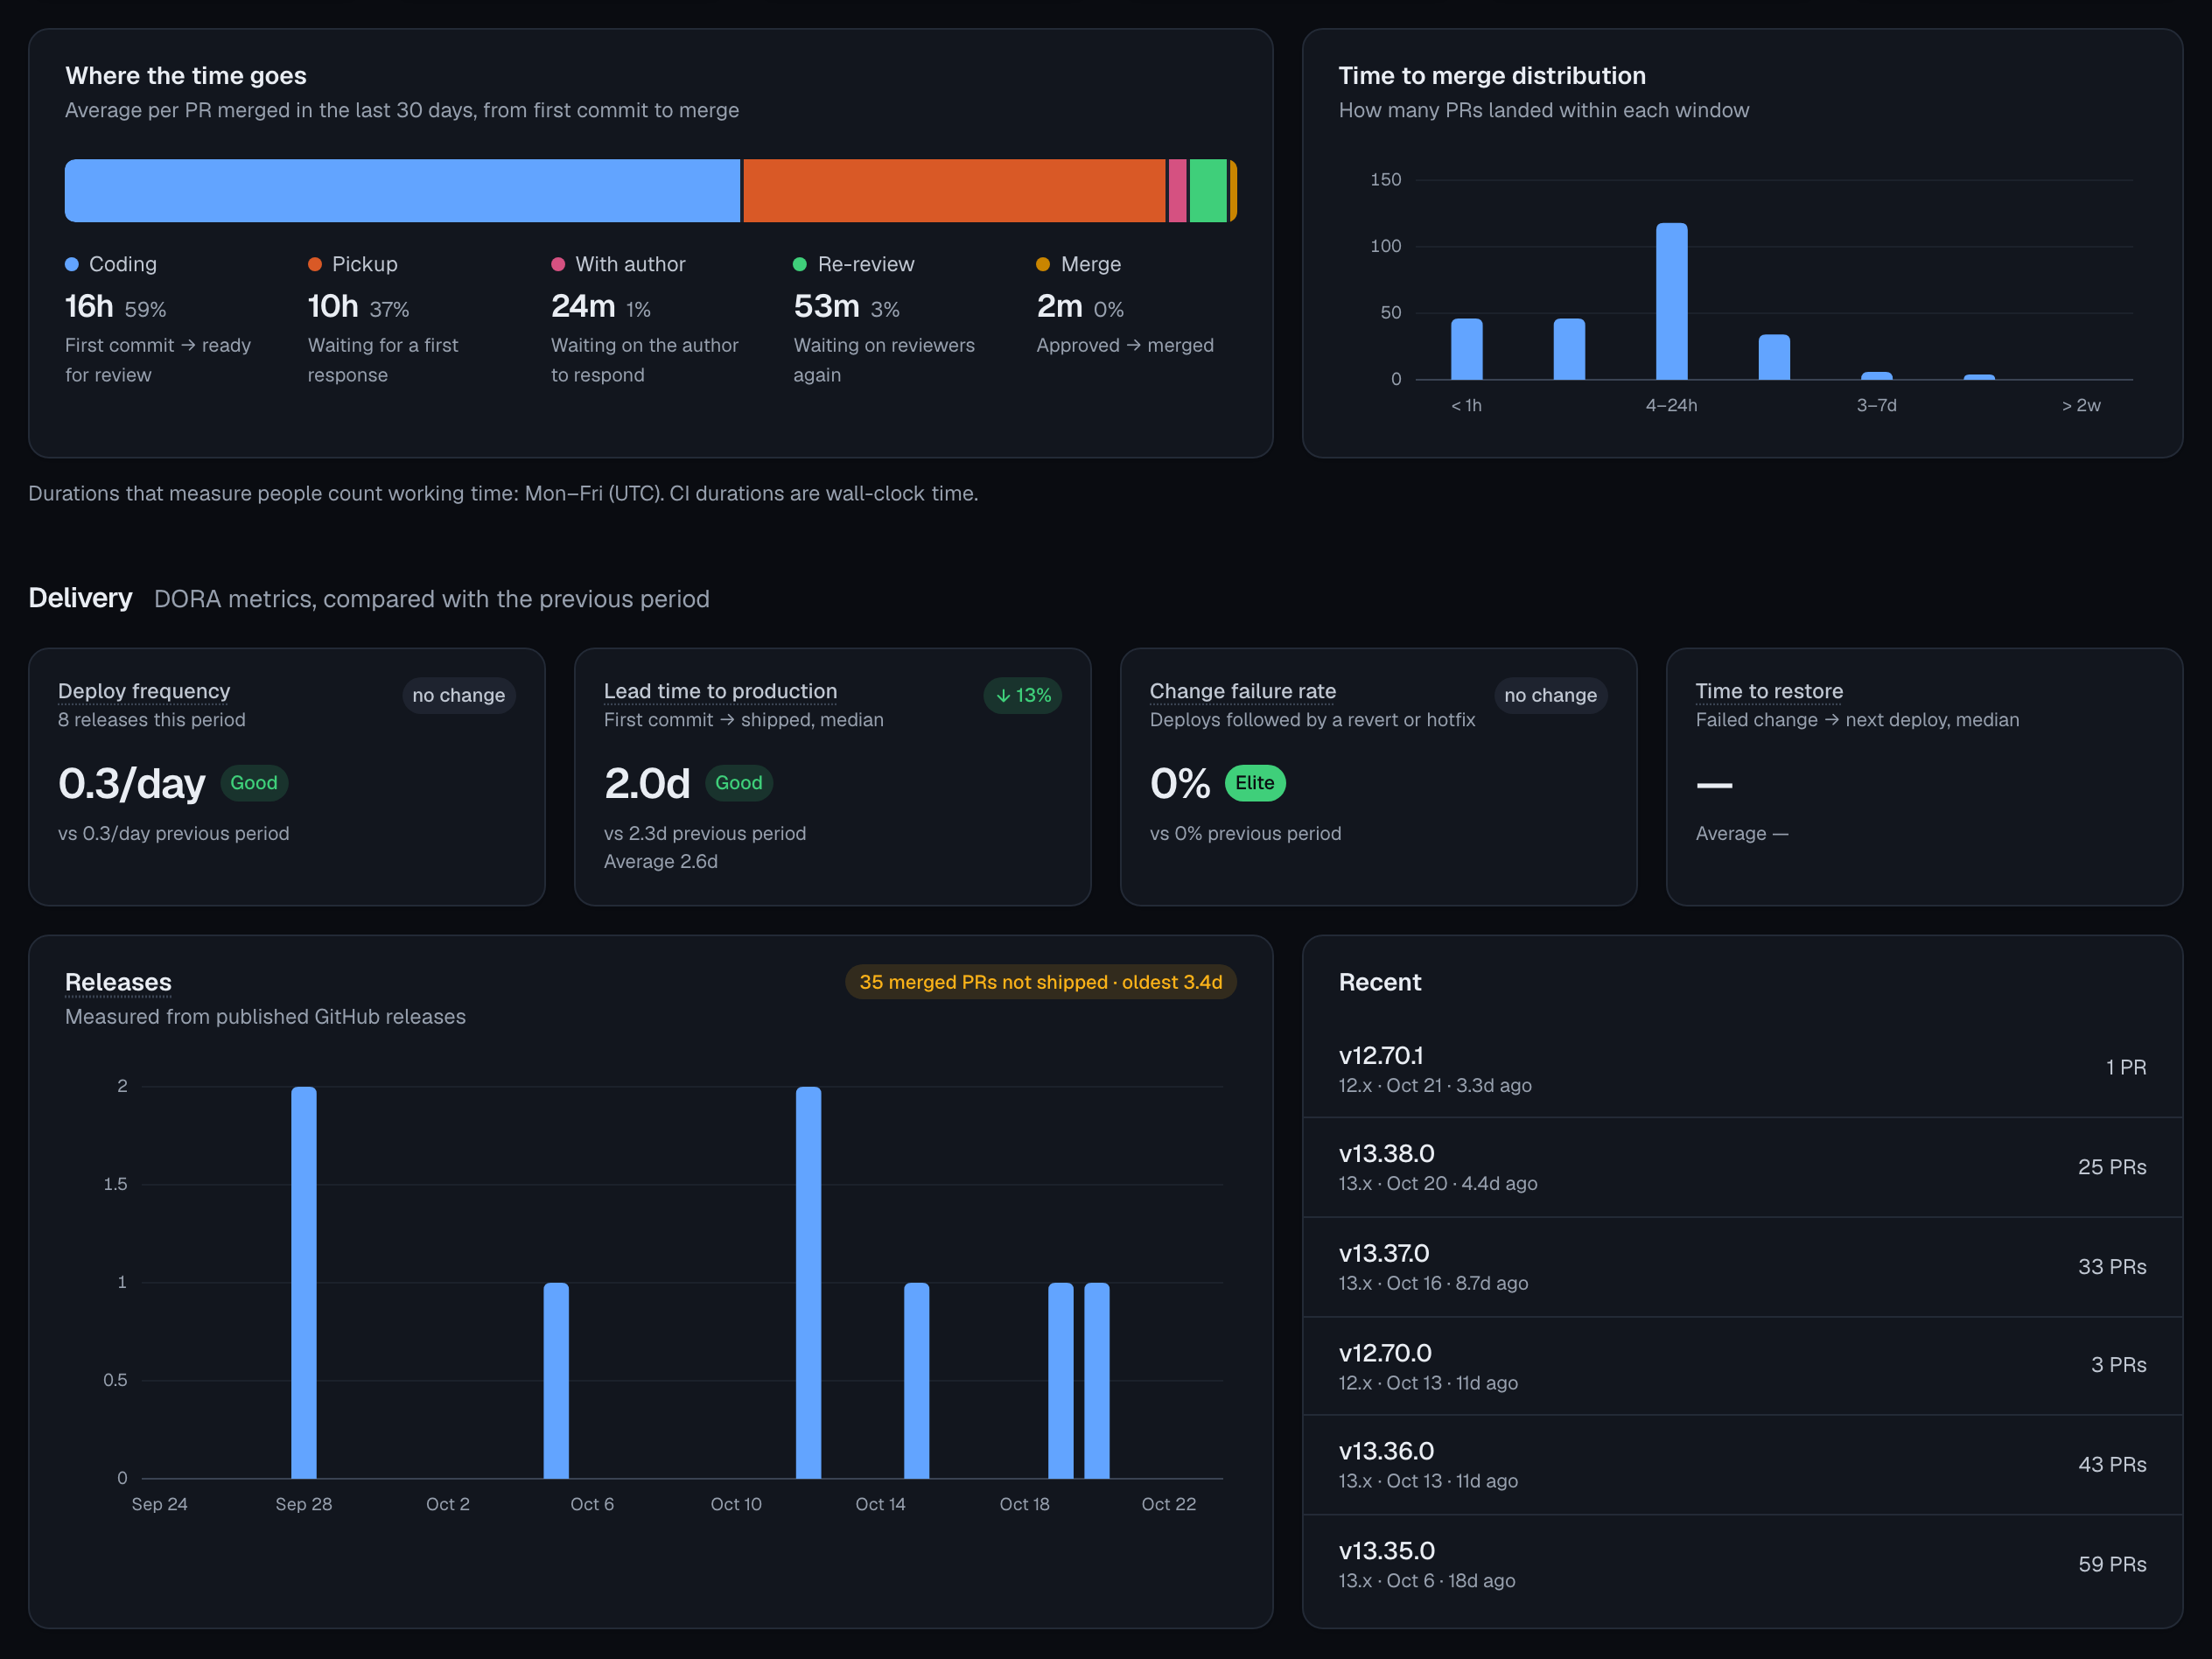The image size is (2212, 1659).
Task: Open release v13.35.0 in Recent list
Action: tap(1742, 1564)
